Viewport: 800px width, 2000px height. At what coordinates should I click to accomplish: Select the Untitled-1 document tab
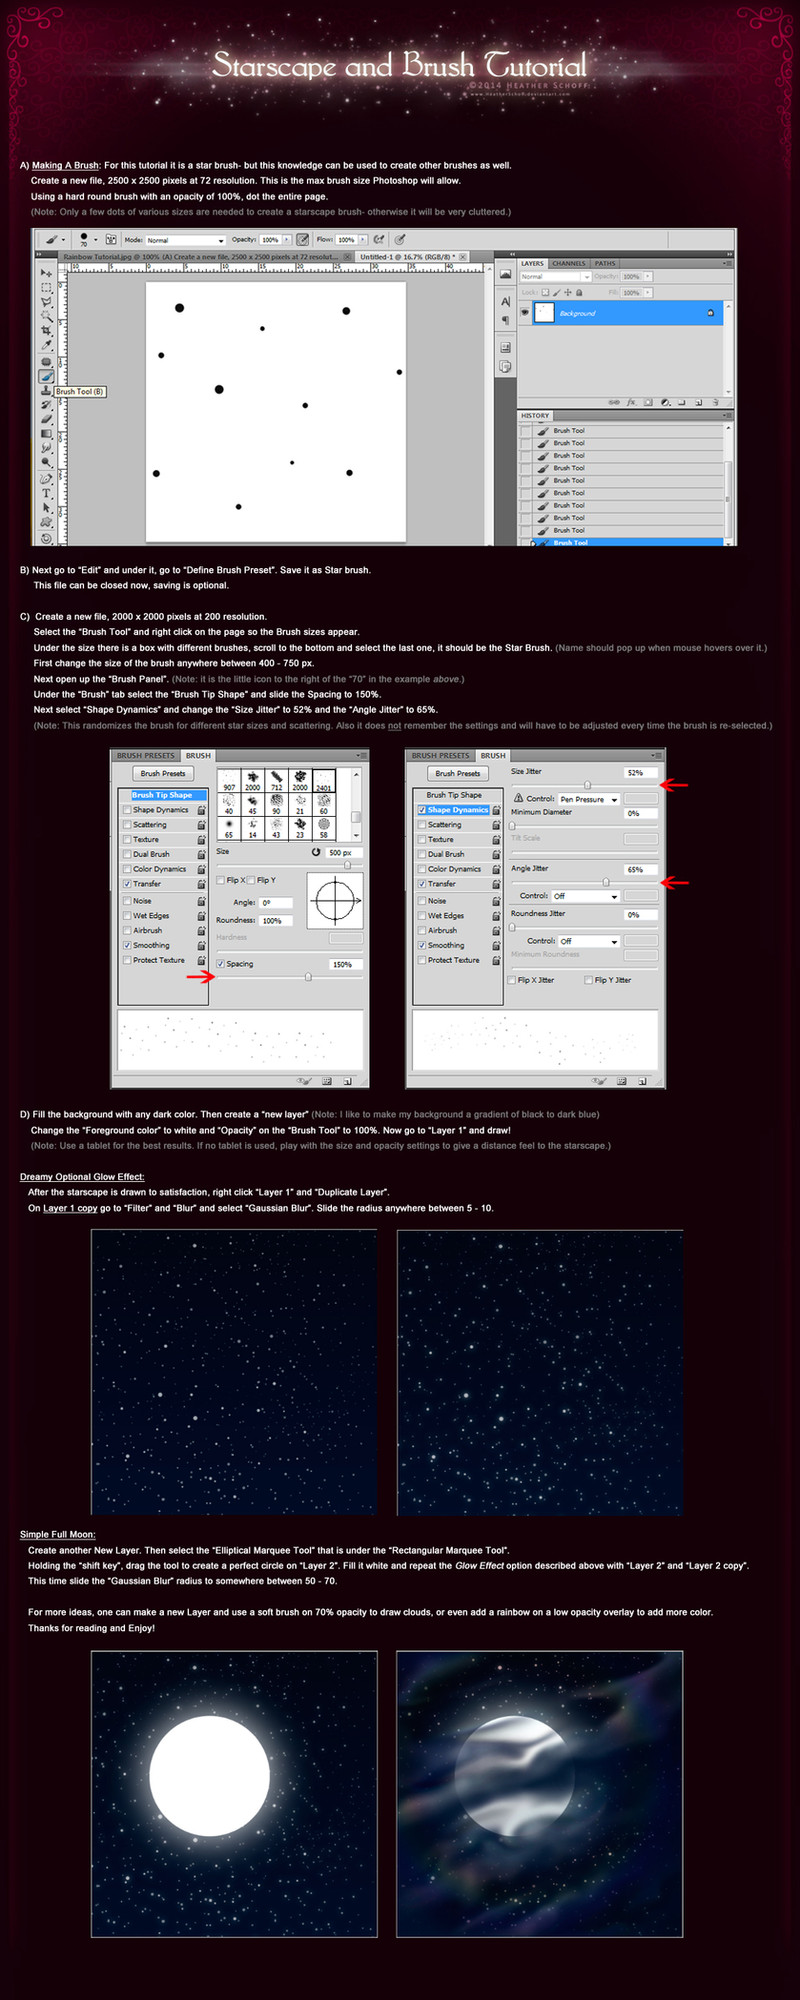coord(411,257)
